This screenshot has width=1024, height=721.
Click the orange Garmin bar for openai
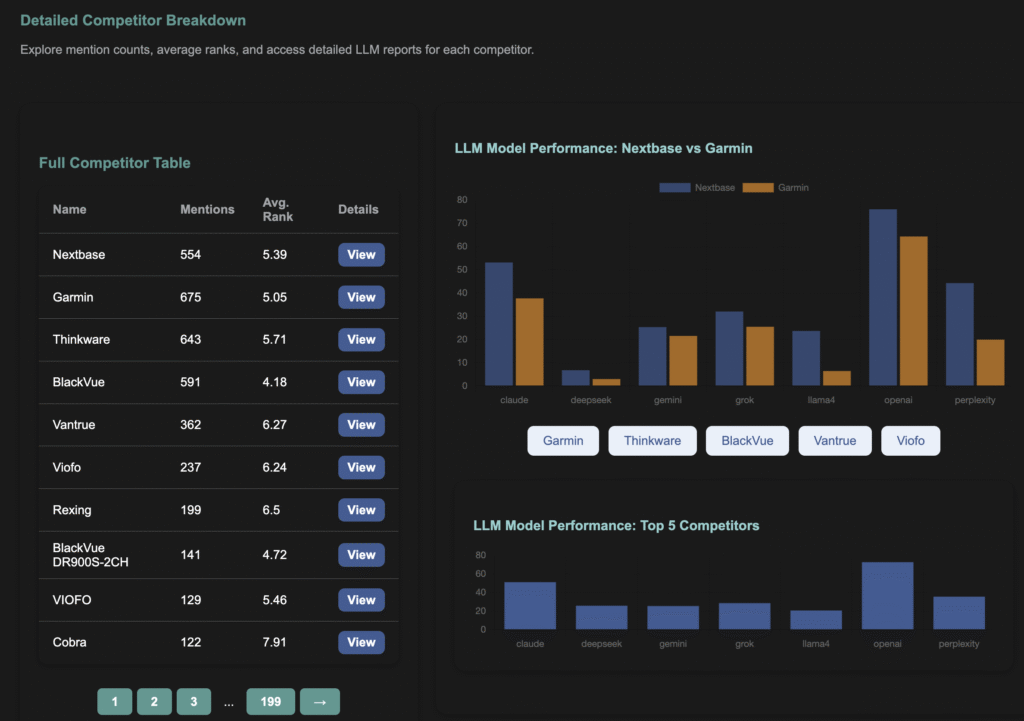[x=914, y=311]
